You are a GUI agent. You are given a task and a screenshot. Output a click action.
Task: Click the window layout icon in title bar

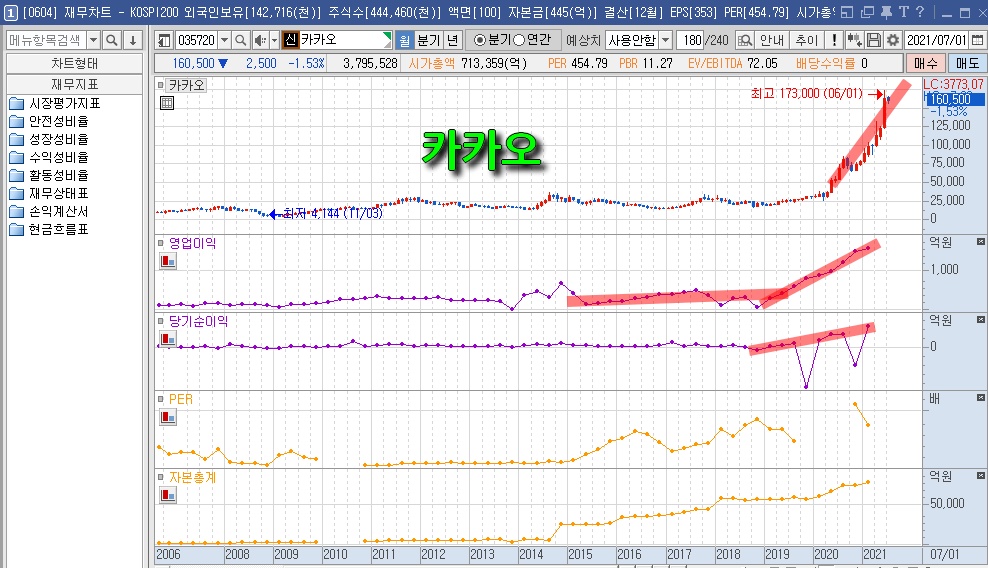847,12
